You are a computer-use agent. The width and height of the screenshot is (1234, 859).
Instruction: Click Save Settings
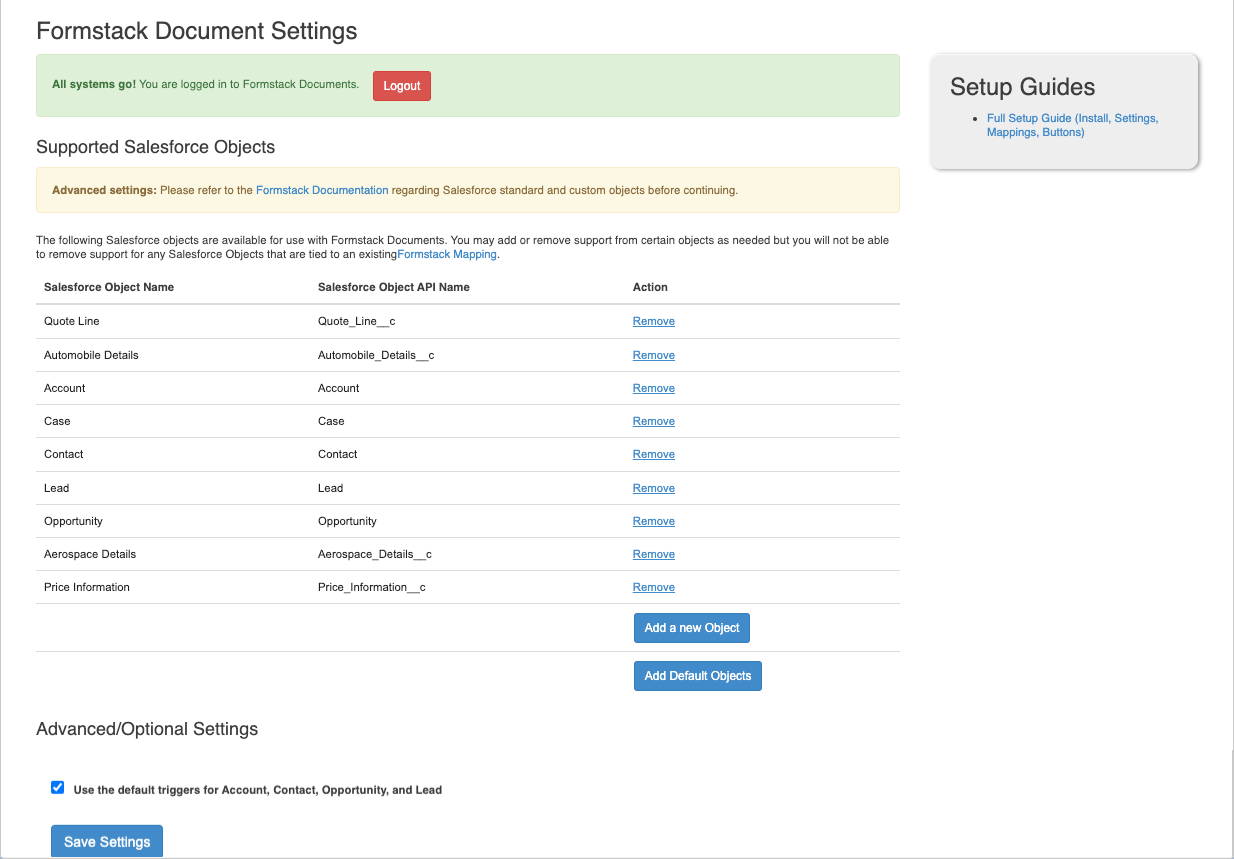[106, 840]
